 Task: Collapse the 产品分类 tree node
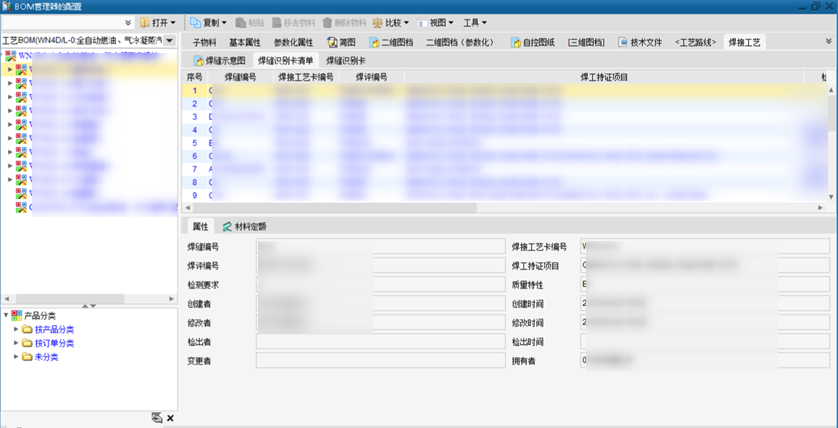pos(6,315)
